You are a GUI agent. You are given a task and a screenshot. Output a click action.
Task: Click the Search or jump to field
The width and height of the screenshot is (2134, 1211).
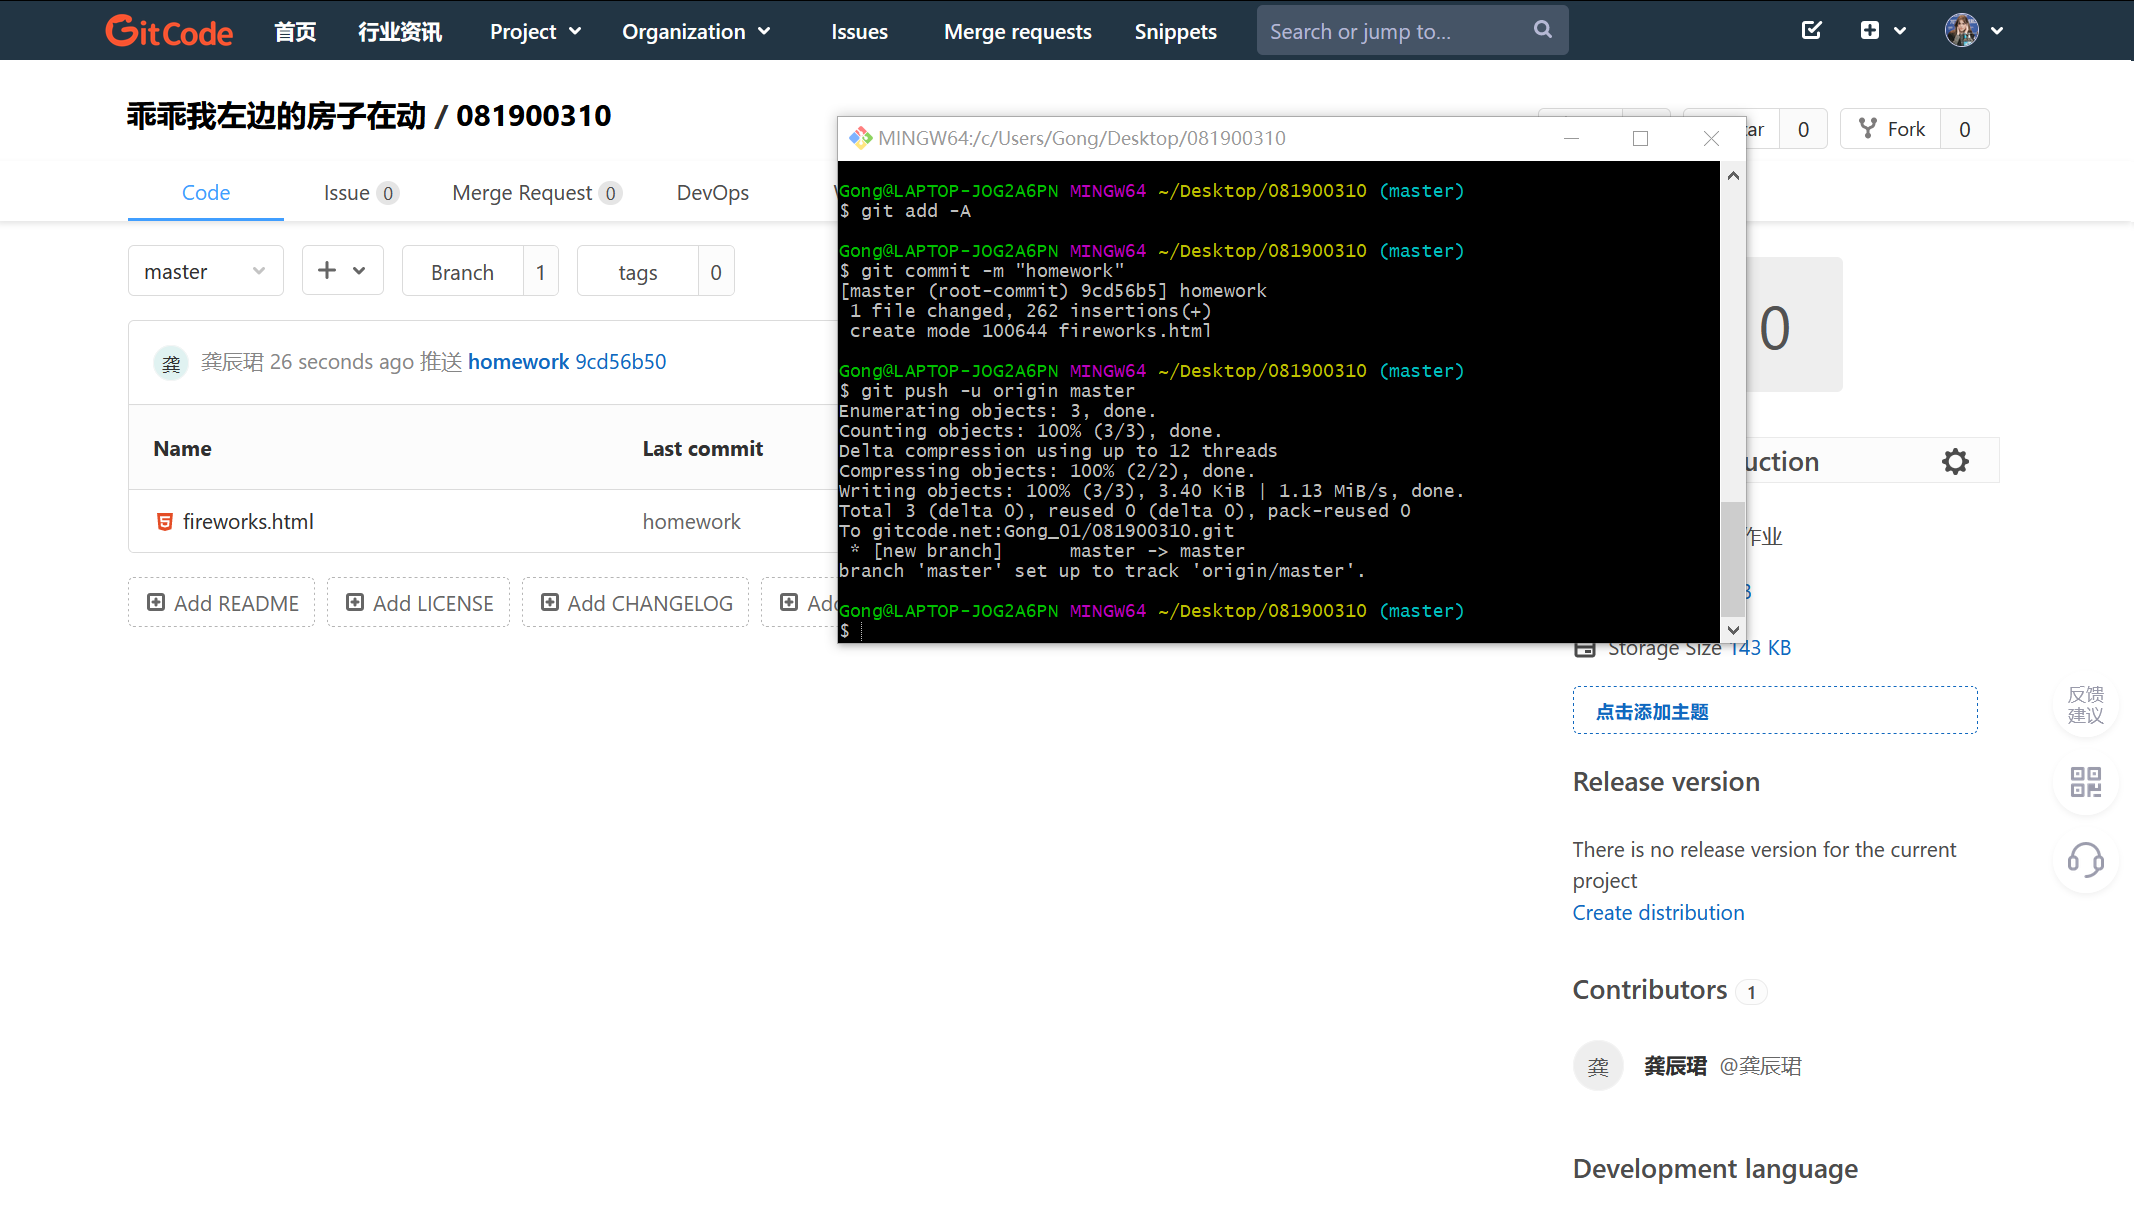coord(1390,31)
